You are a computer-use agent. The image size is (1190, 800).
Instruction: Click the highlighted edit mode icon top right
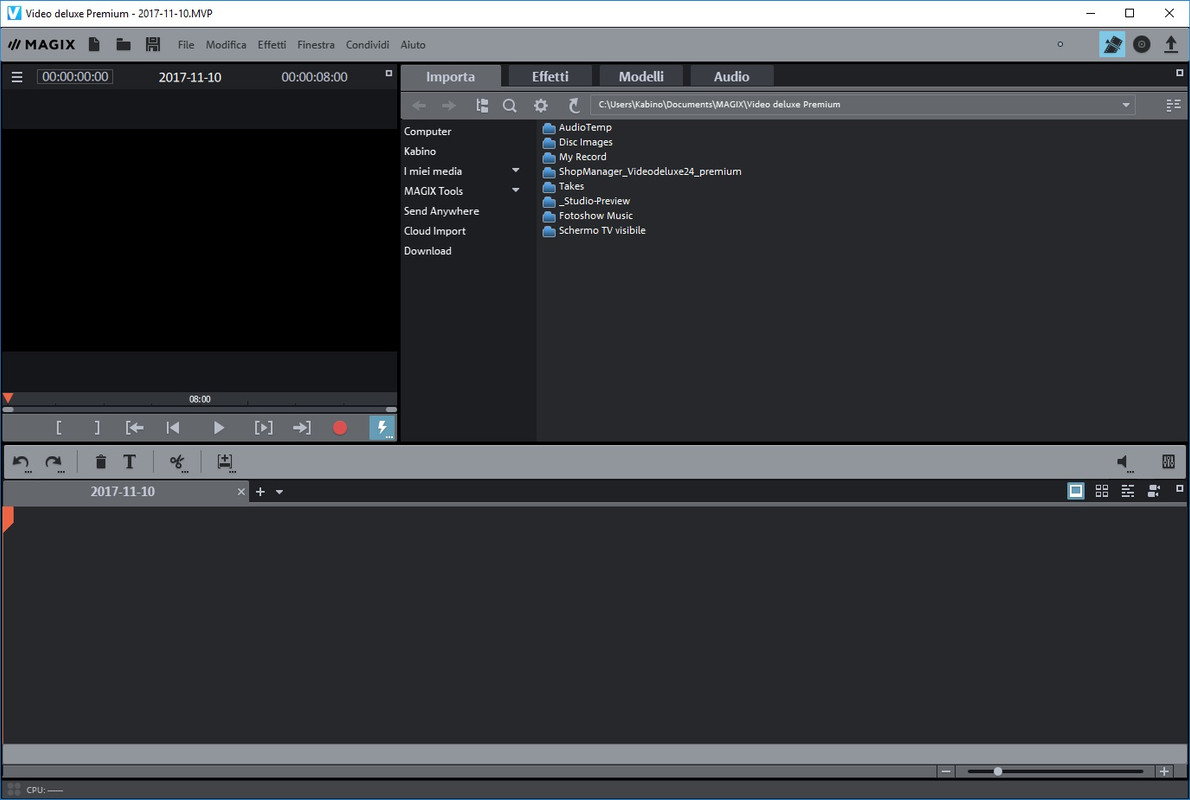click(x=1112, y=44)
